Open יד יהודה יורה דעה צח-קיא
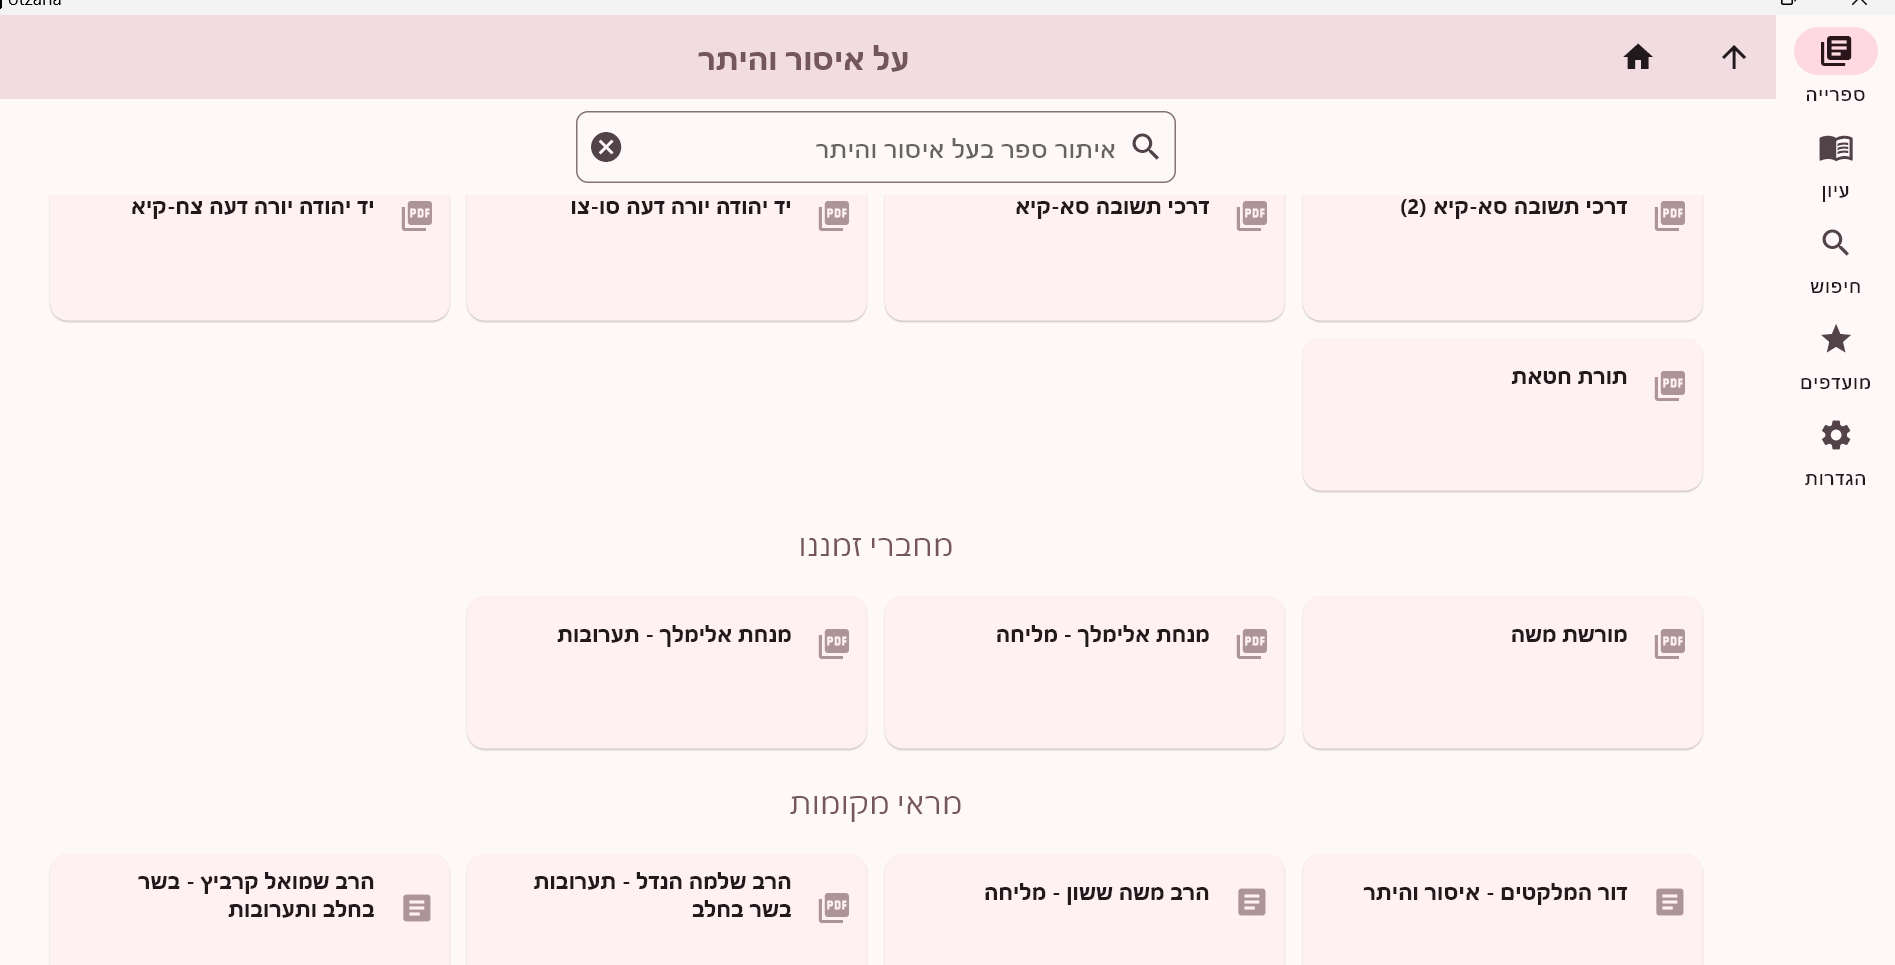This screenshot has width=1895, height=965. click(249, 256)
